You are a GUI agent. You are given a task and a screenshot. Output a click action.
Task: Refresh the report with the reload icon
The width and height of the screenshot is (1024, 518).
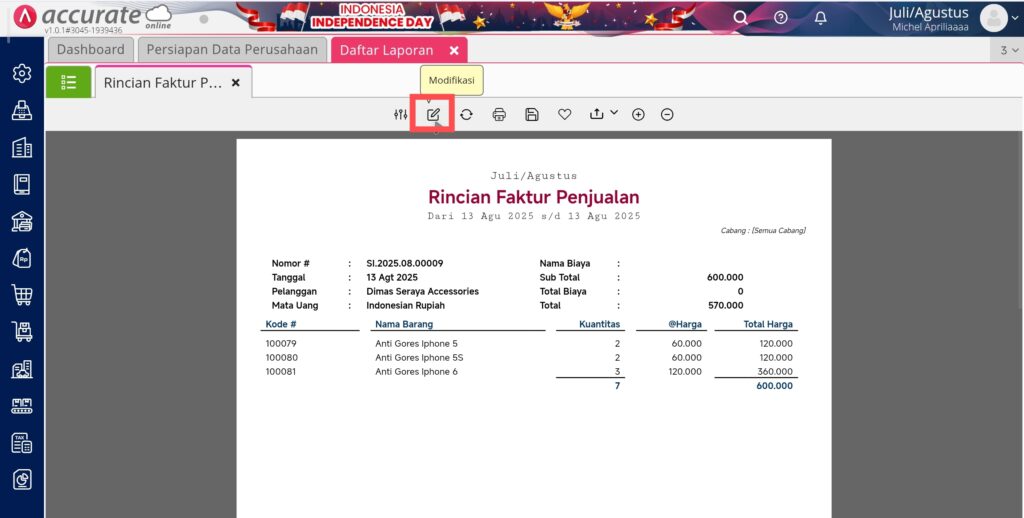(466, 114)
